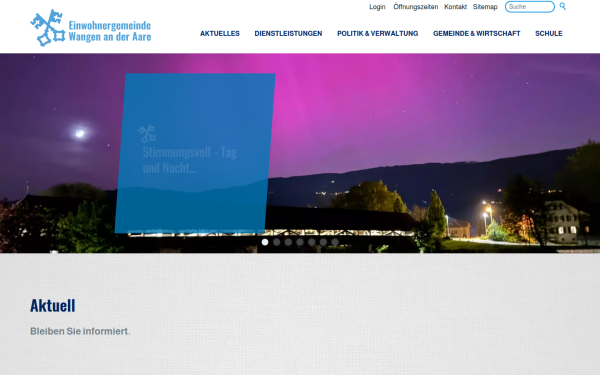Open the GEMEINDE & WIRTSCHAFT menu

pos(476,34)
